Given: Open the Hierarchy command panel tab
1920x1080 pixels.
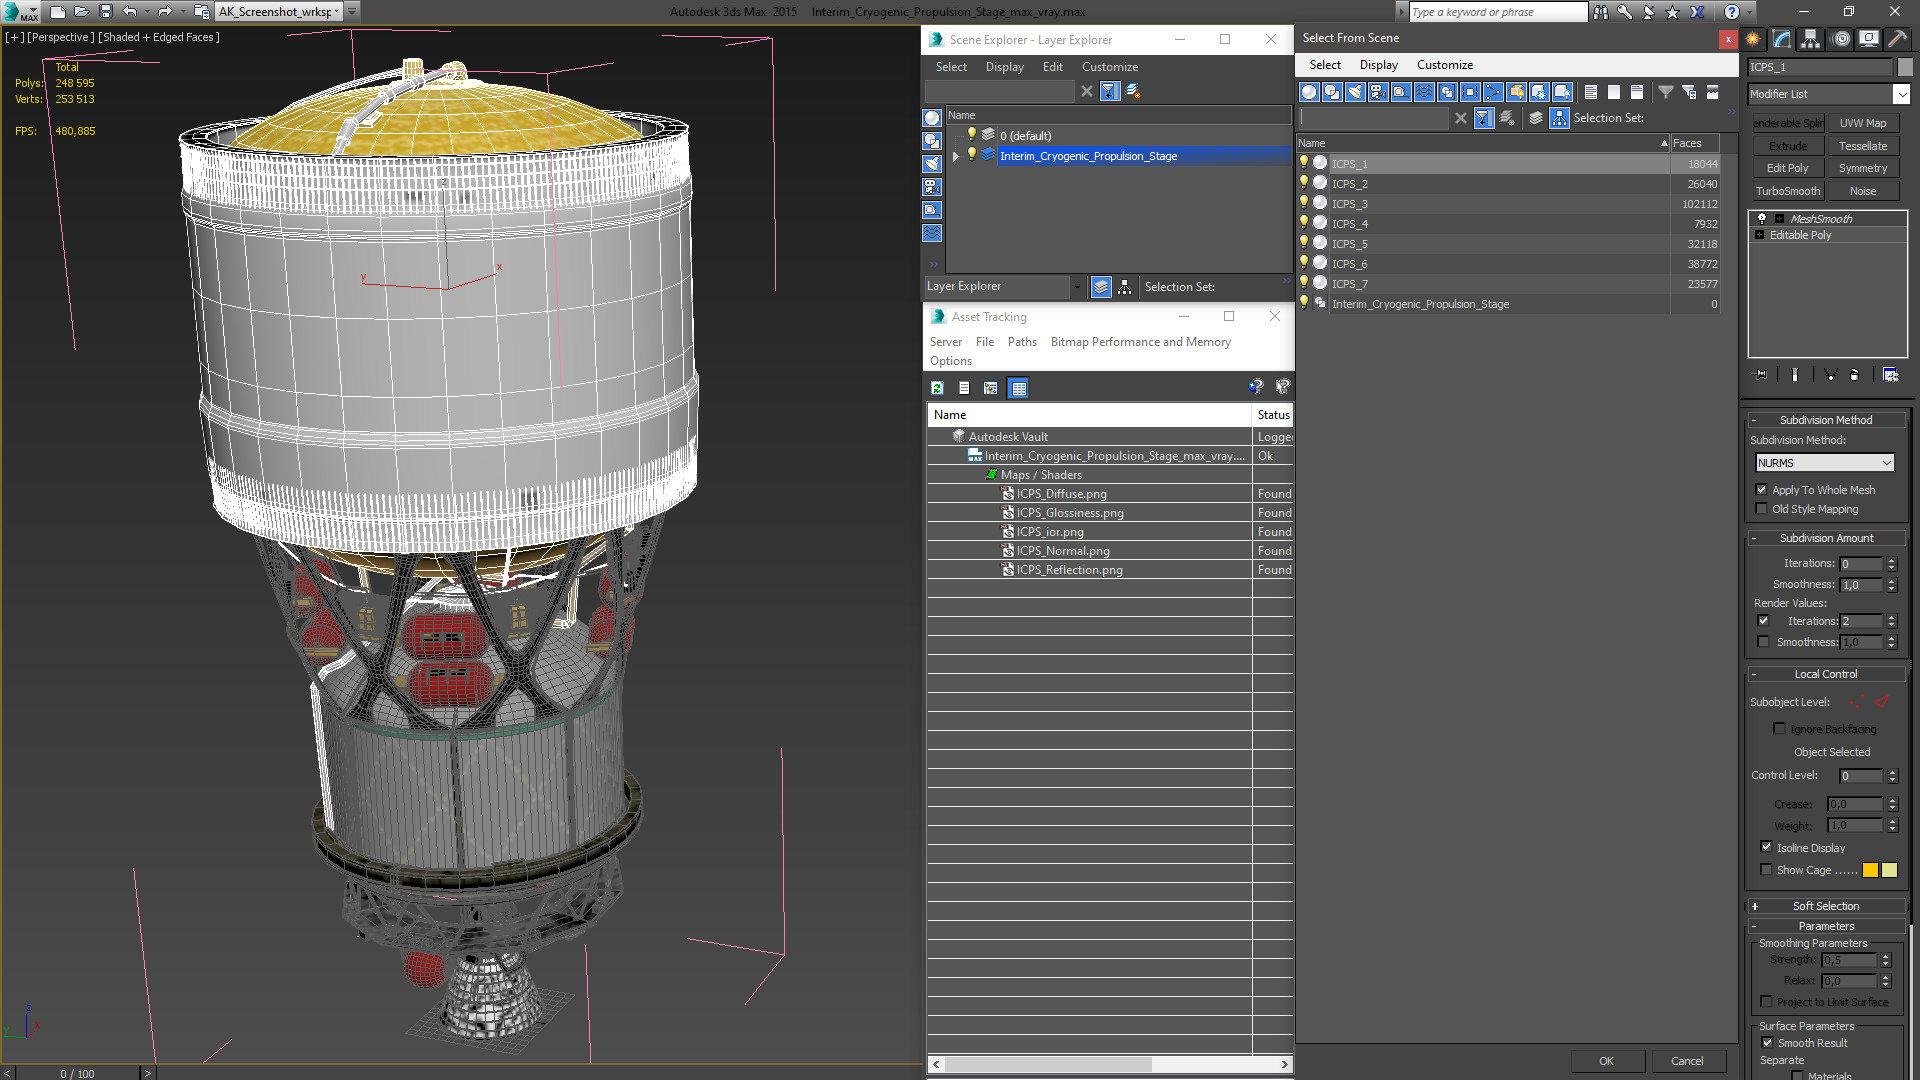Looking at the screenshot, I should 1811,39.
